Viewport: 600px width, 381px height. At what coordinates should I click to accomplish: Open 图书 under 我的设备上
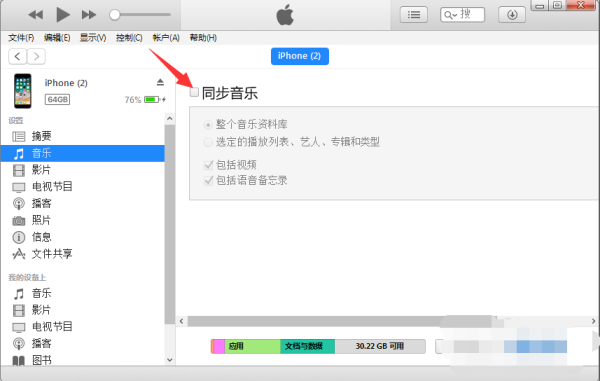point(83,360)
